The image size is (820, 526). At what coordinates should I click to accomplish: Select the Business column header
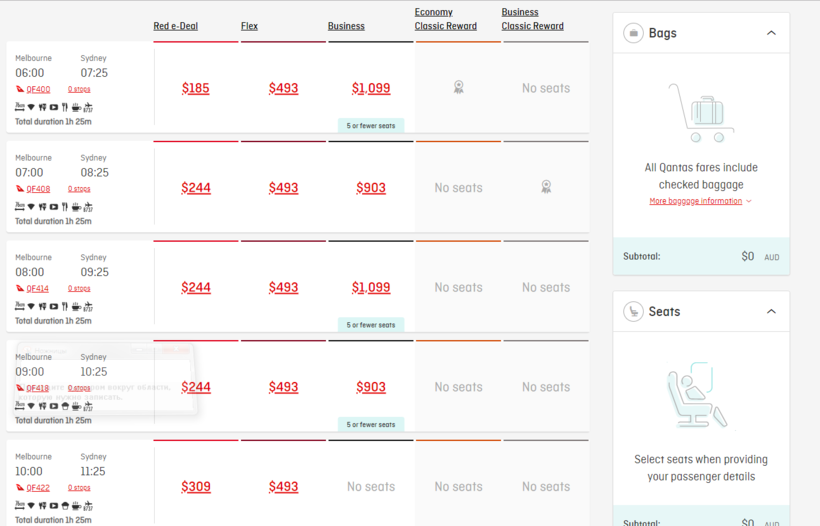pos(346,26)
